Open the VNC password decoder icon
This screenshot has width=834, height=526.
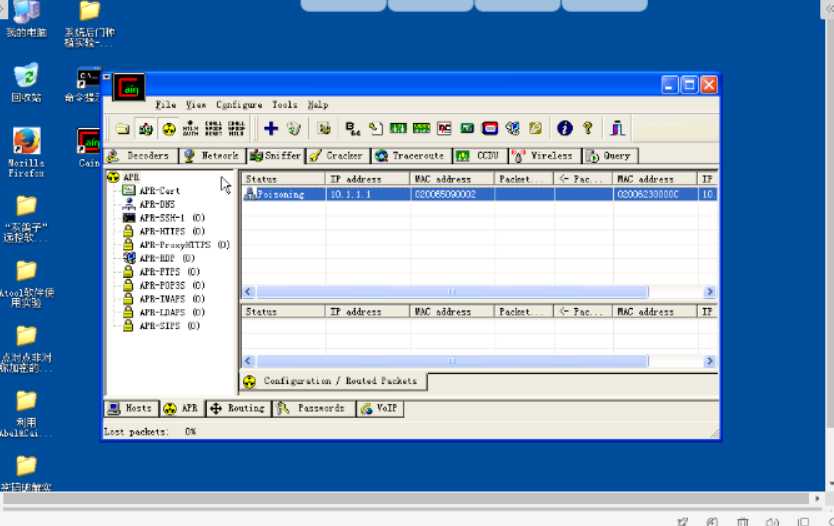tap(444, 128)
